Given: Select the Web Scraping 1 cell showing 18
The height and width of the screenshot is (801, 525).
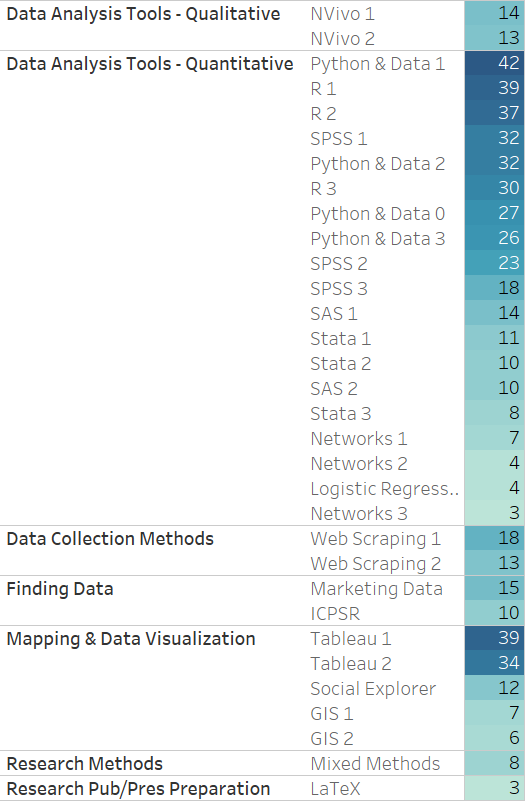Looking at the screenshot, I should (x=495, y=539).
